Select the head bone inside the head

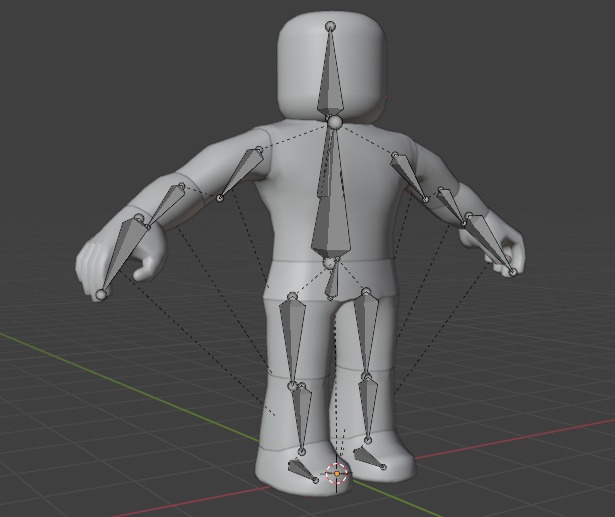click(x=330, y=75)
